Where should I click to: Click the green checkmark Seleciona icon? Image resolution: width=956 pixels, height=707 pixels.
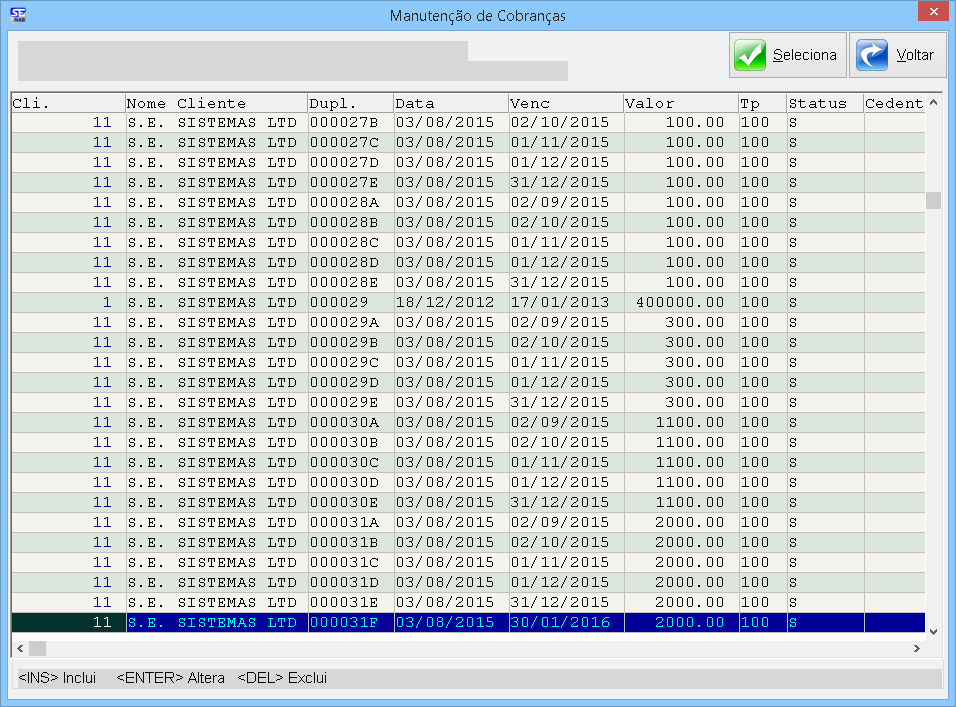(750, 55)
